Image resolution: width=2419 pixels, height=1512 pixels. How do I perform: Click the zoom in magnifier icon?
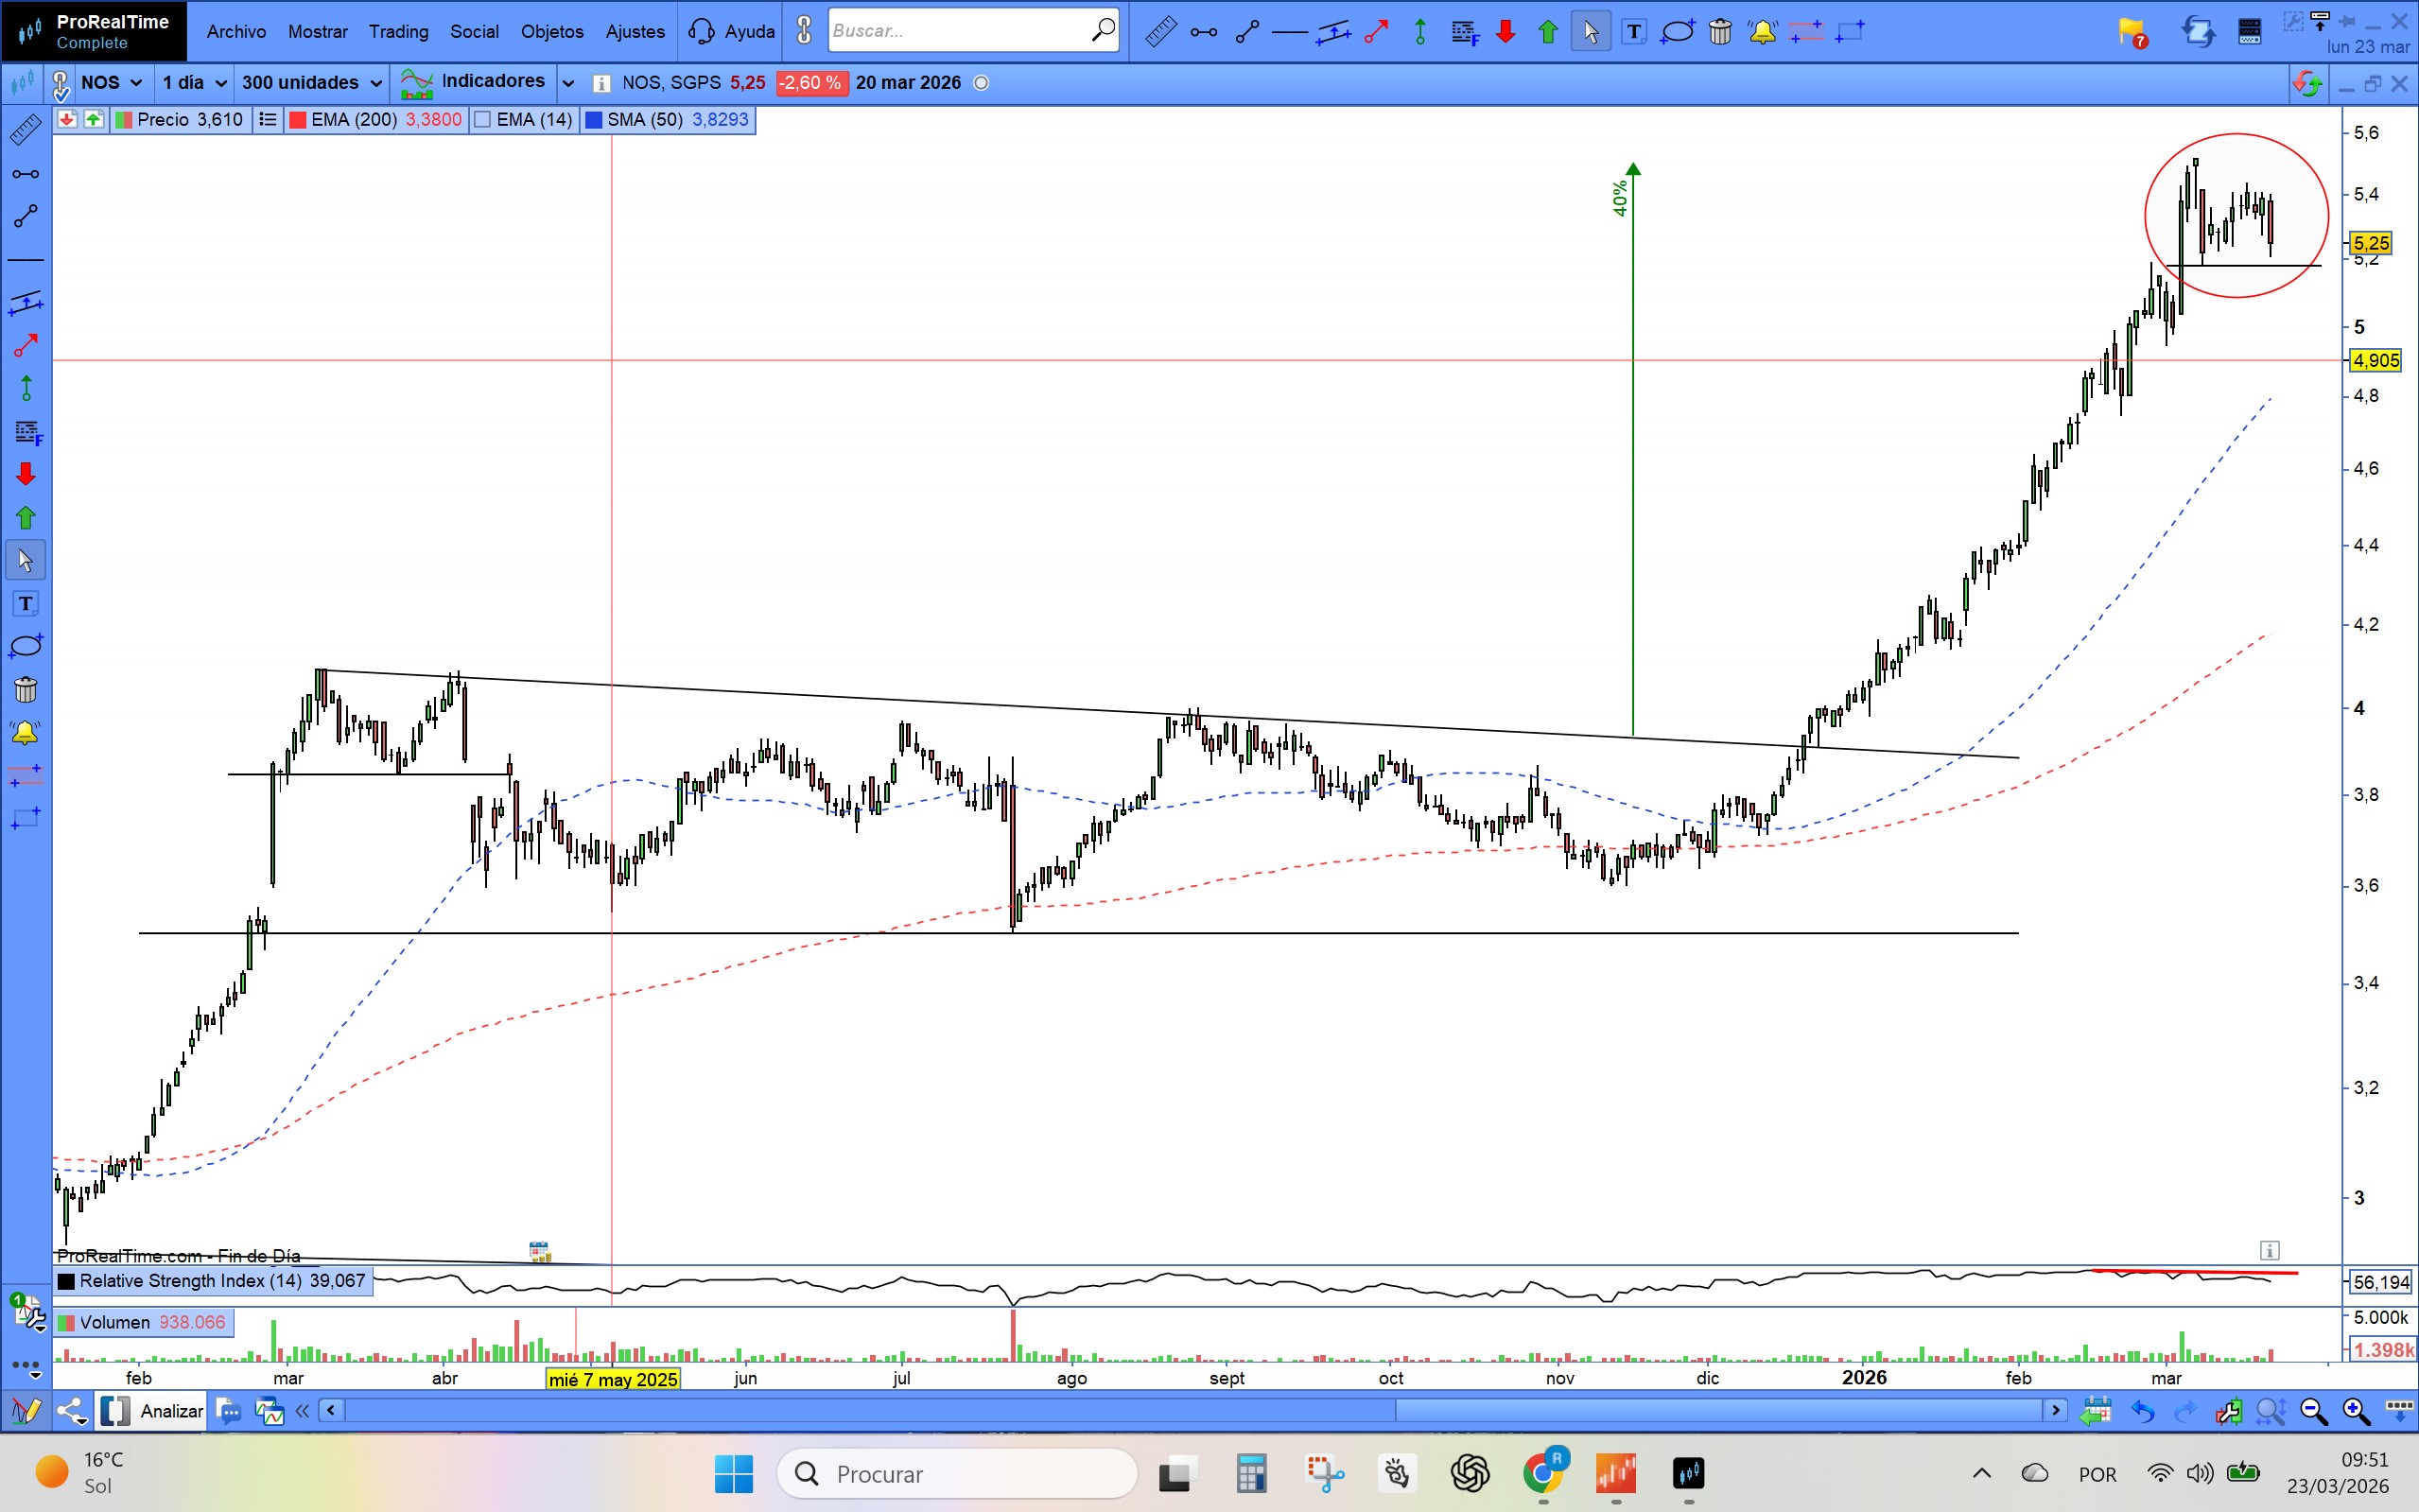click(2356, 1411)
